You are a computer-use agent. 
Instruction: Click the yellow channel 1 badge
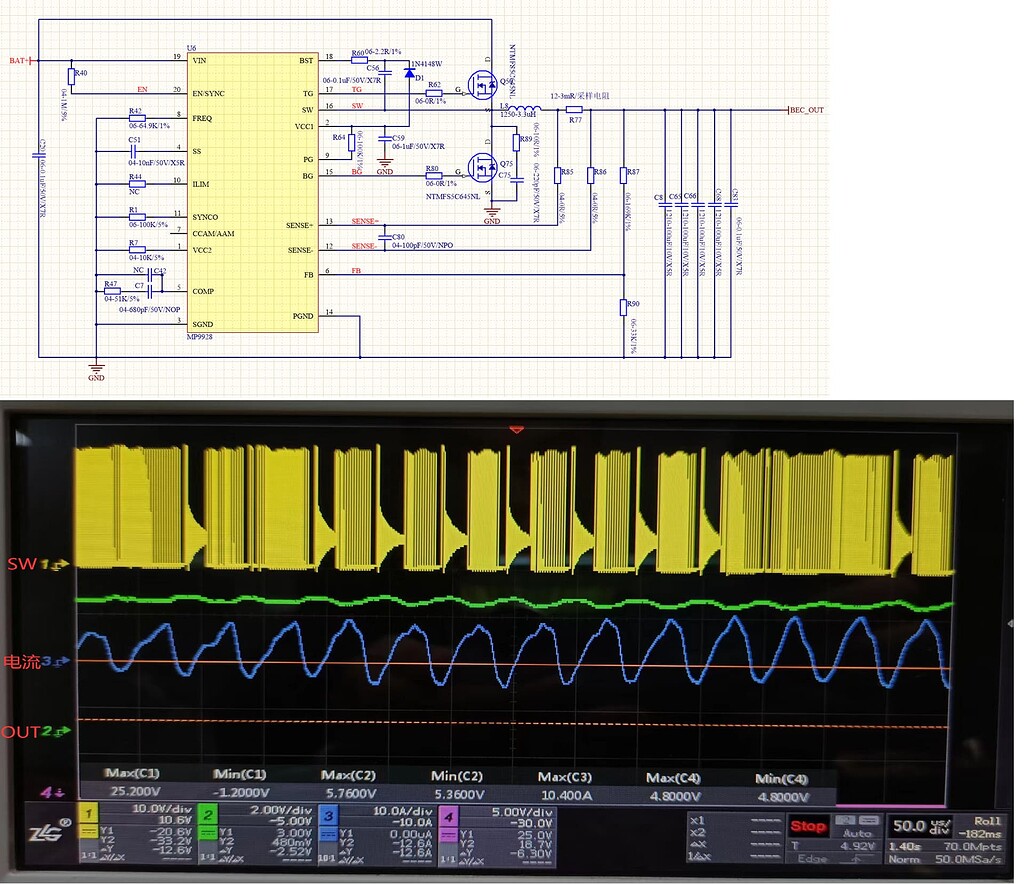point(88,813)
